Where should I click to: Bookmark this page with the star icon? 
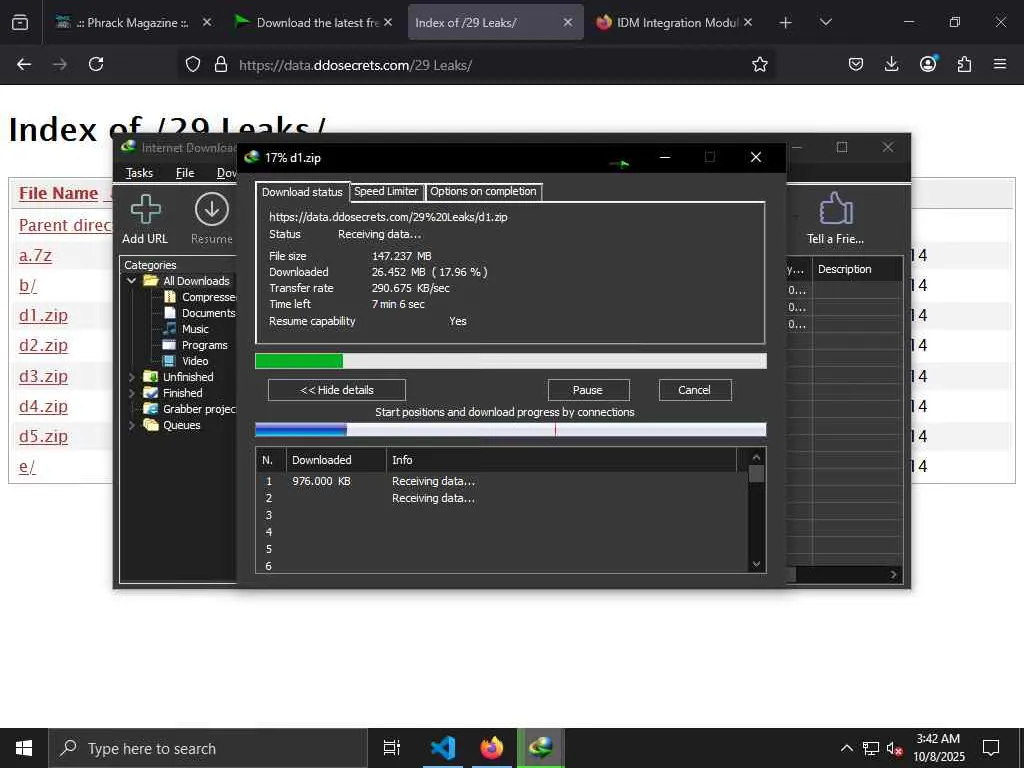(x=760, y=64)
